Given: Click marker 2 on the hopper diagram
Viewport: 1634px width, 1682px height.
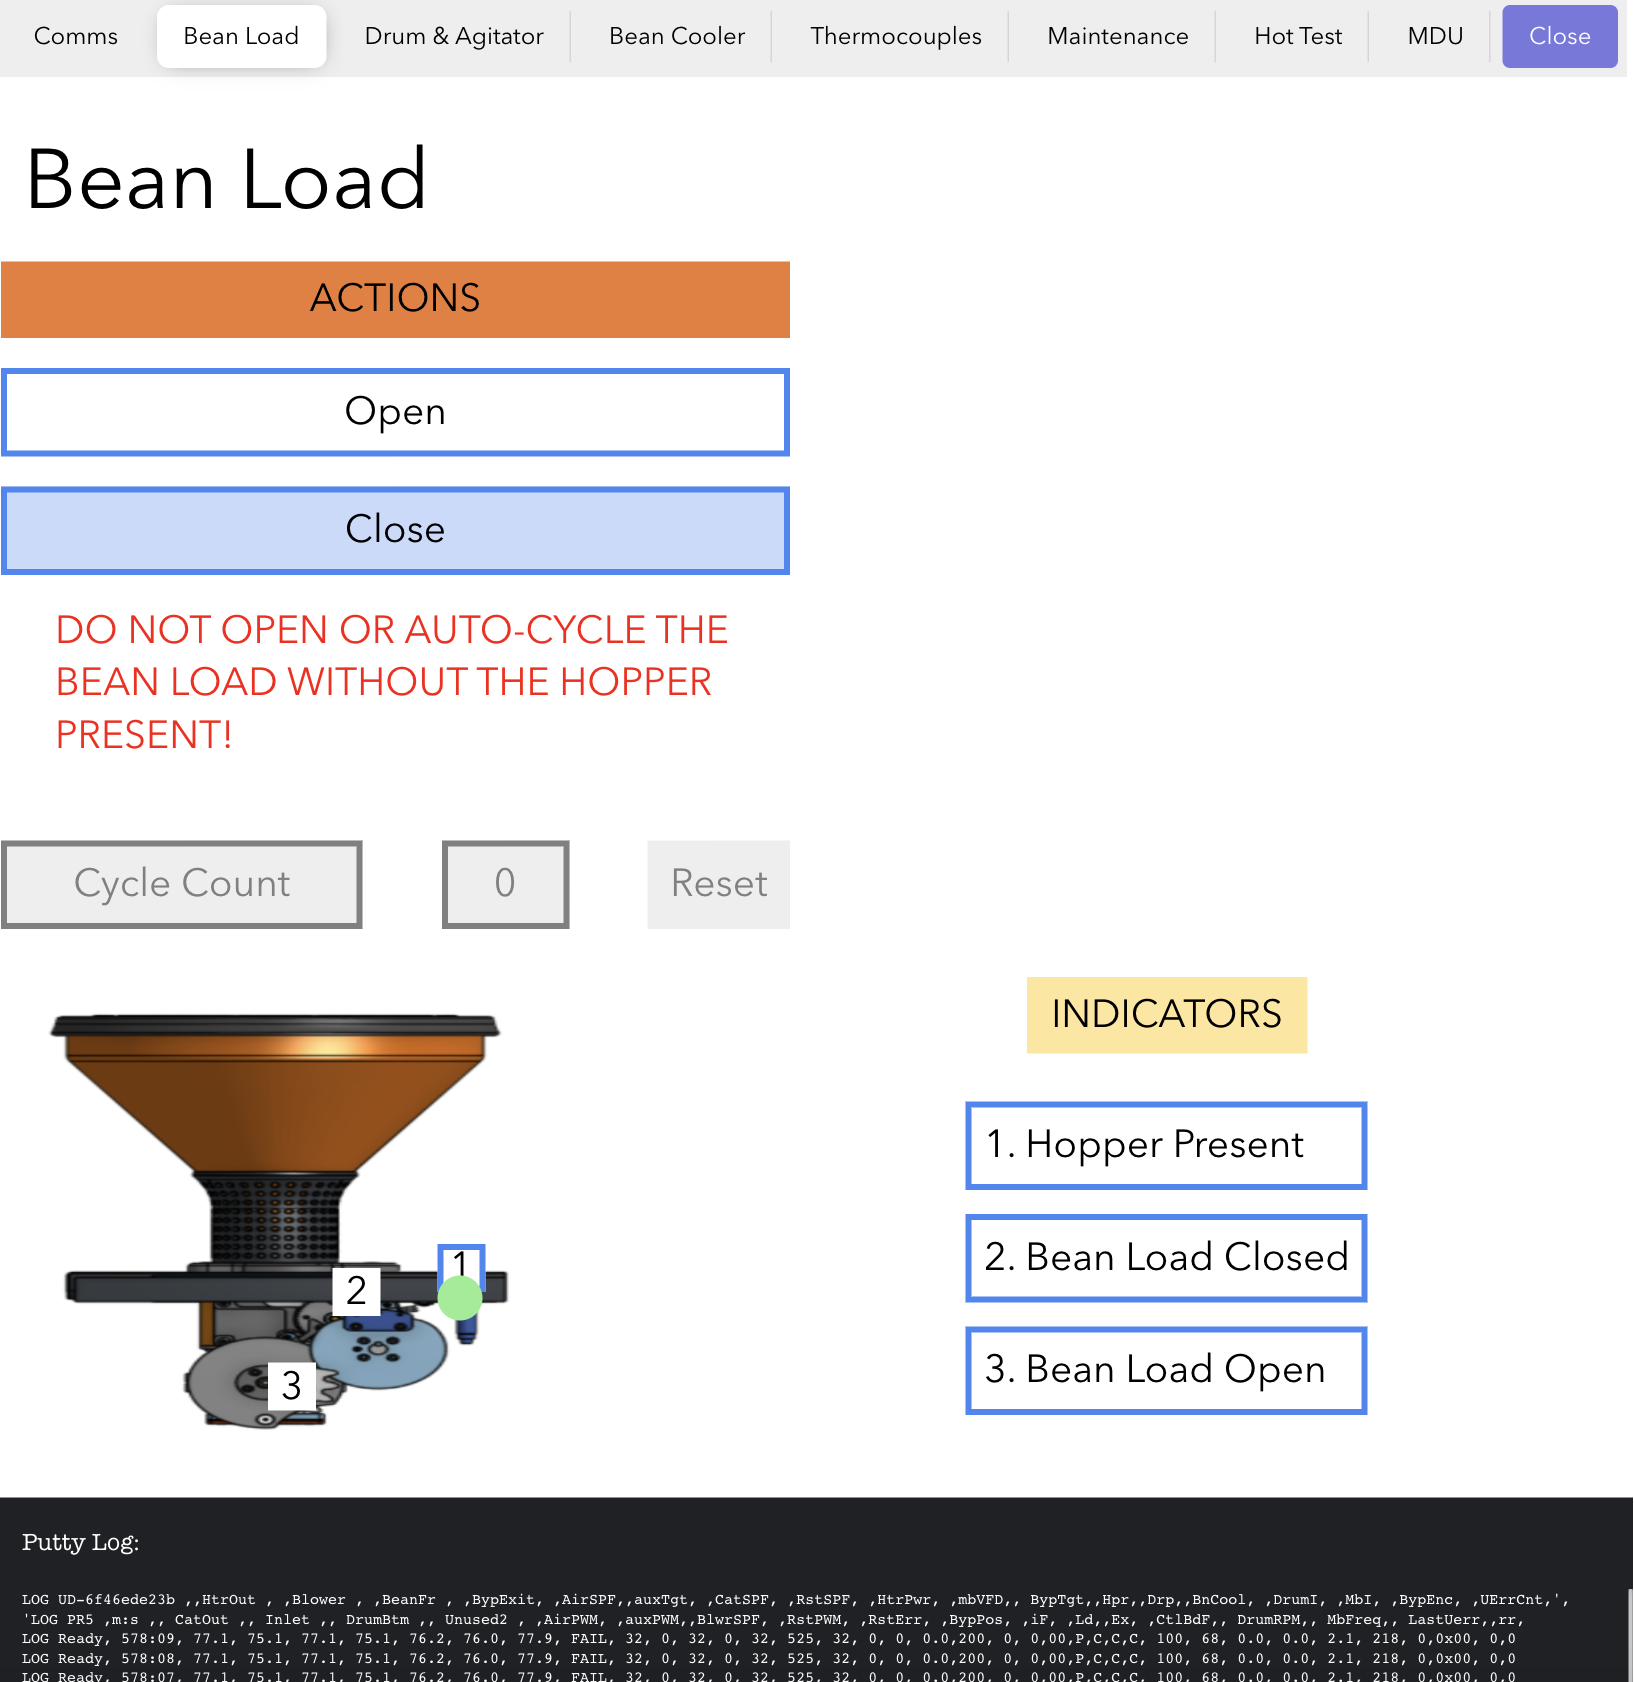Looking at the screenshot, I should click(356, 1291).
